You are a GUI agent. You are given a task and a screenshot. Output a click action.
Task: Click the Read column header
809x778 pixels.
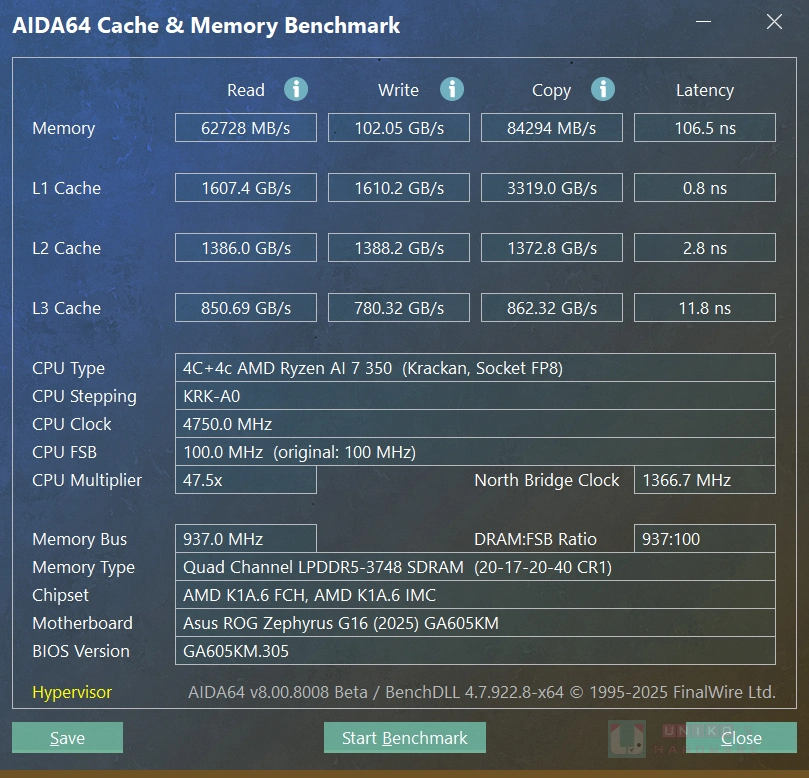click(x=246, y=90)
